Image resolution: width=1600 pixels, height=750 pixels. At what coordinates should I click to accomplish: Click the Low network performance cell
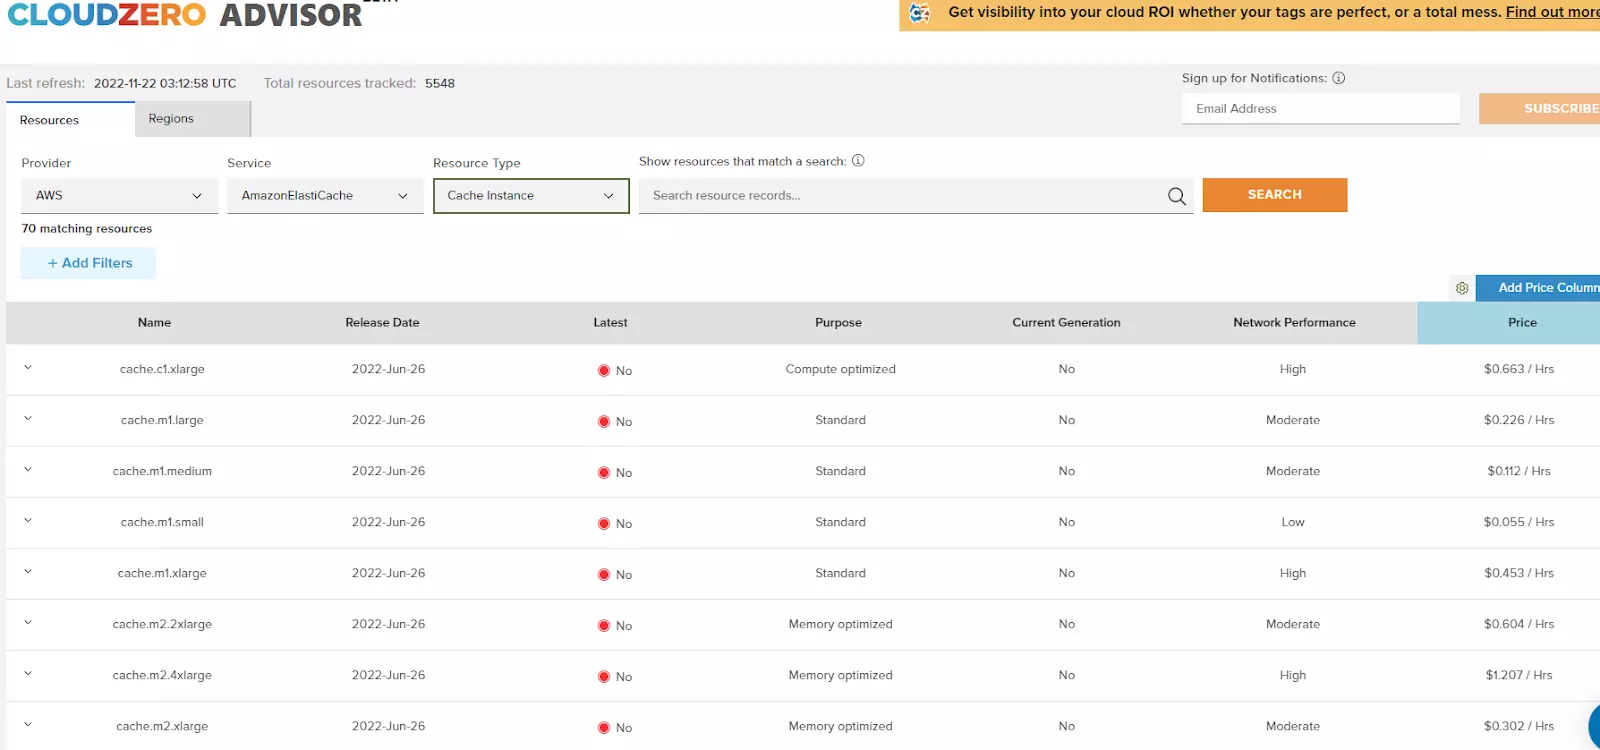click(1293, 522)
